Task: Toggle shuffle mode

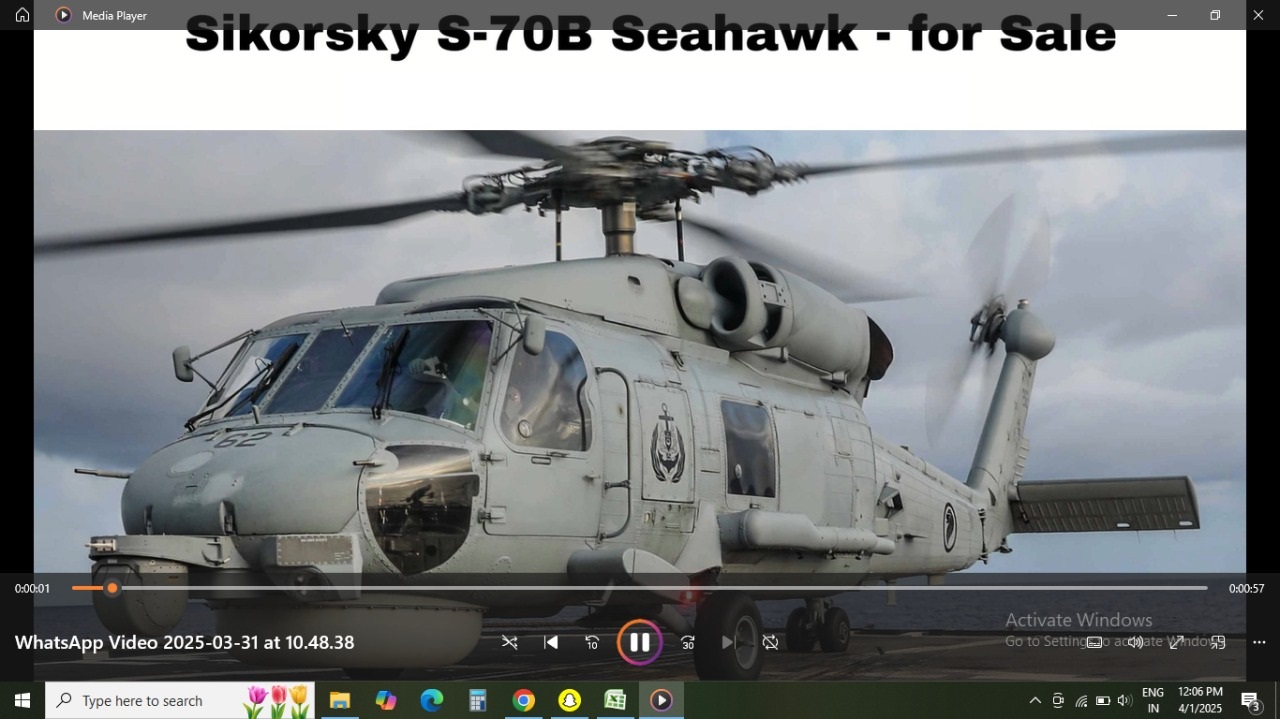Action: (x=509, y=642)
